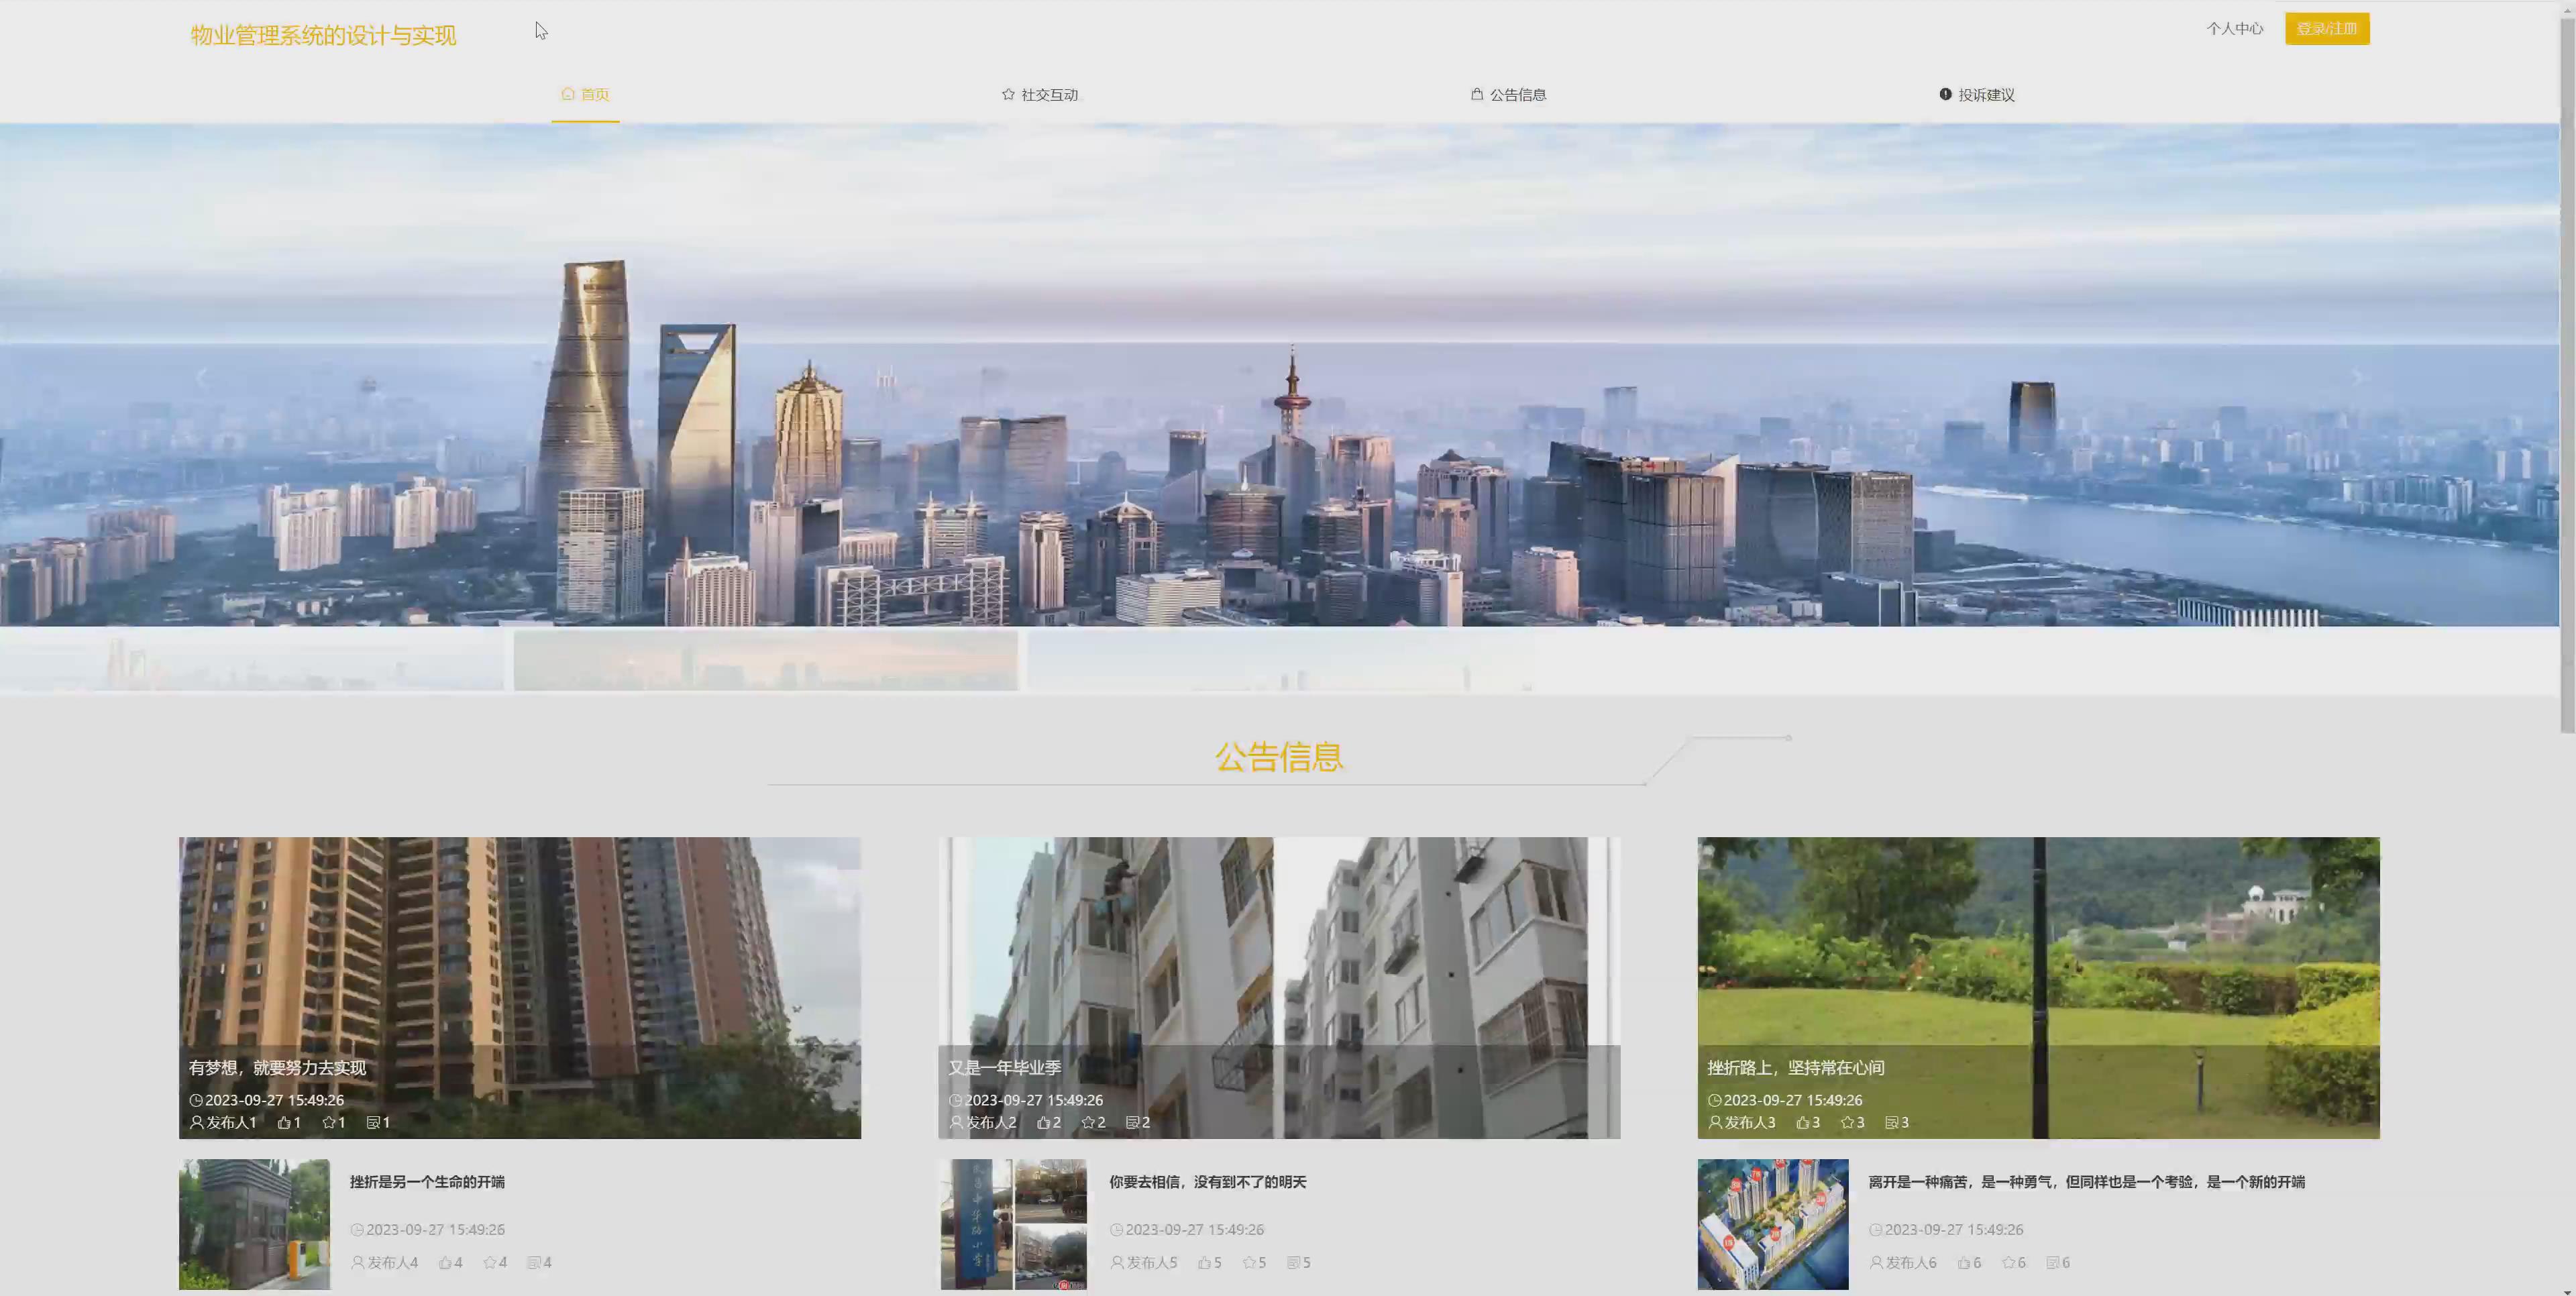Click the comment icon for 发布人6 post
Viewport: 2576px width, 1296px height.
point(2052,1263)
